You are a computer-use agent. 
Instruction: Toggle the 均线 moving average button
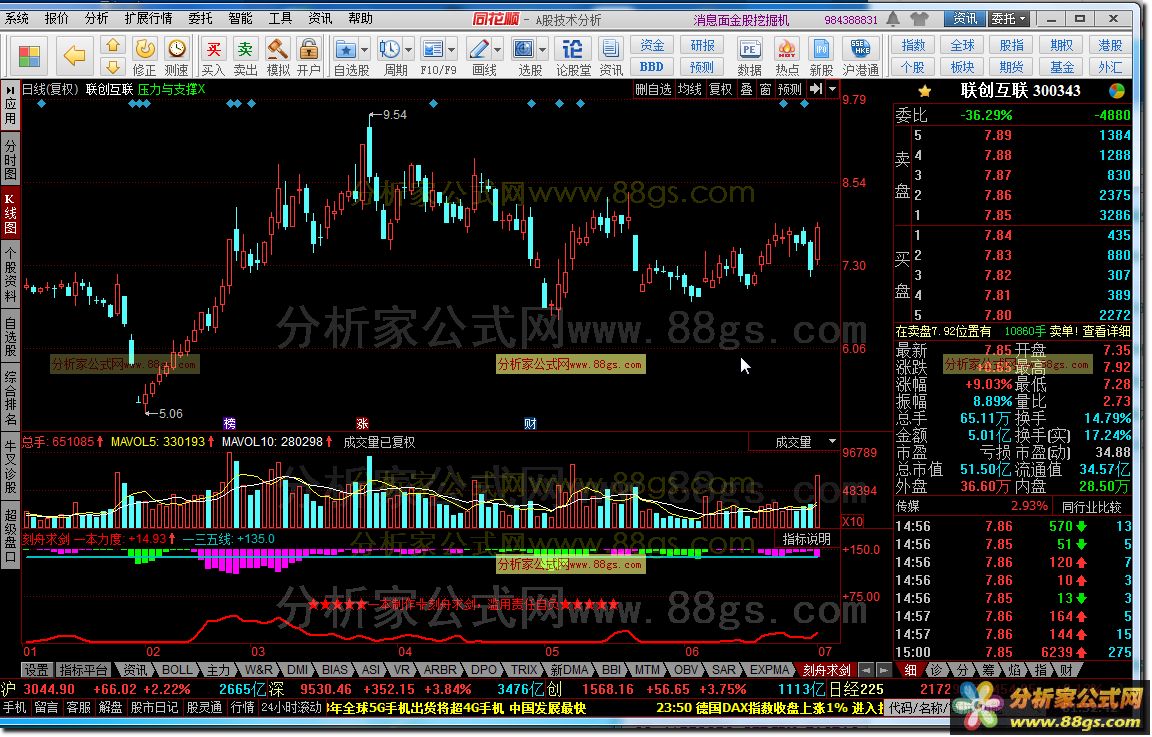pyautogui.click(x=690, y=89)
